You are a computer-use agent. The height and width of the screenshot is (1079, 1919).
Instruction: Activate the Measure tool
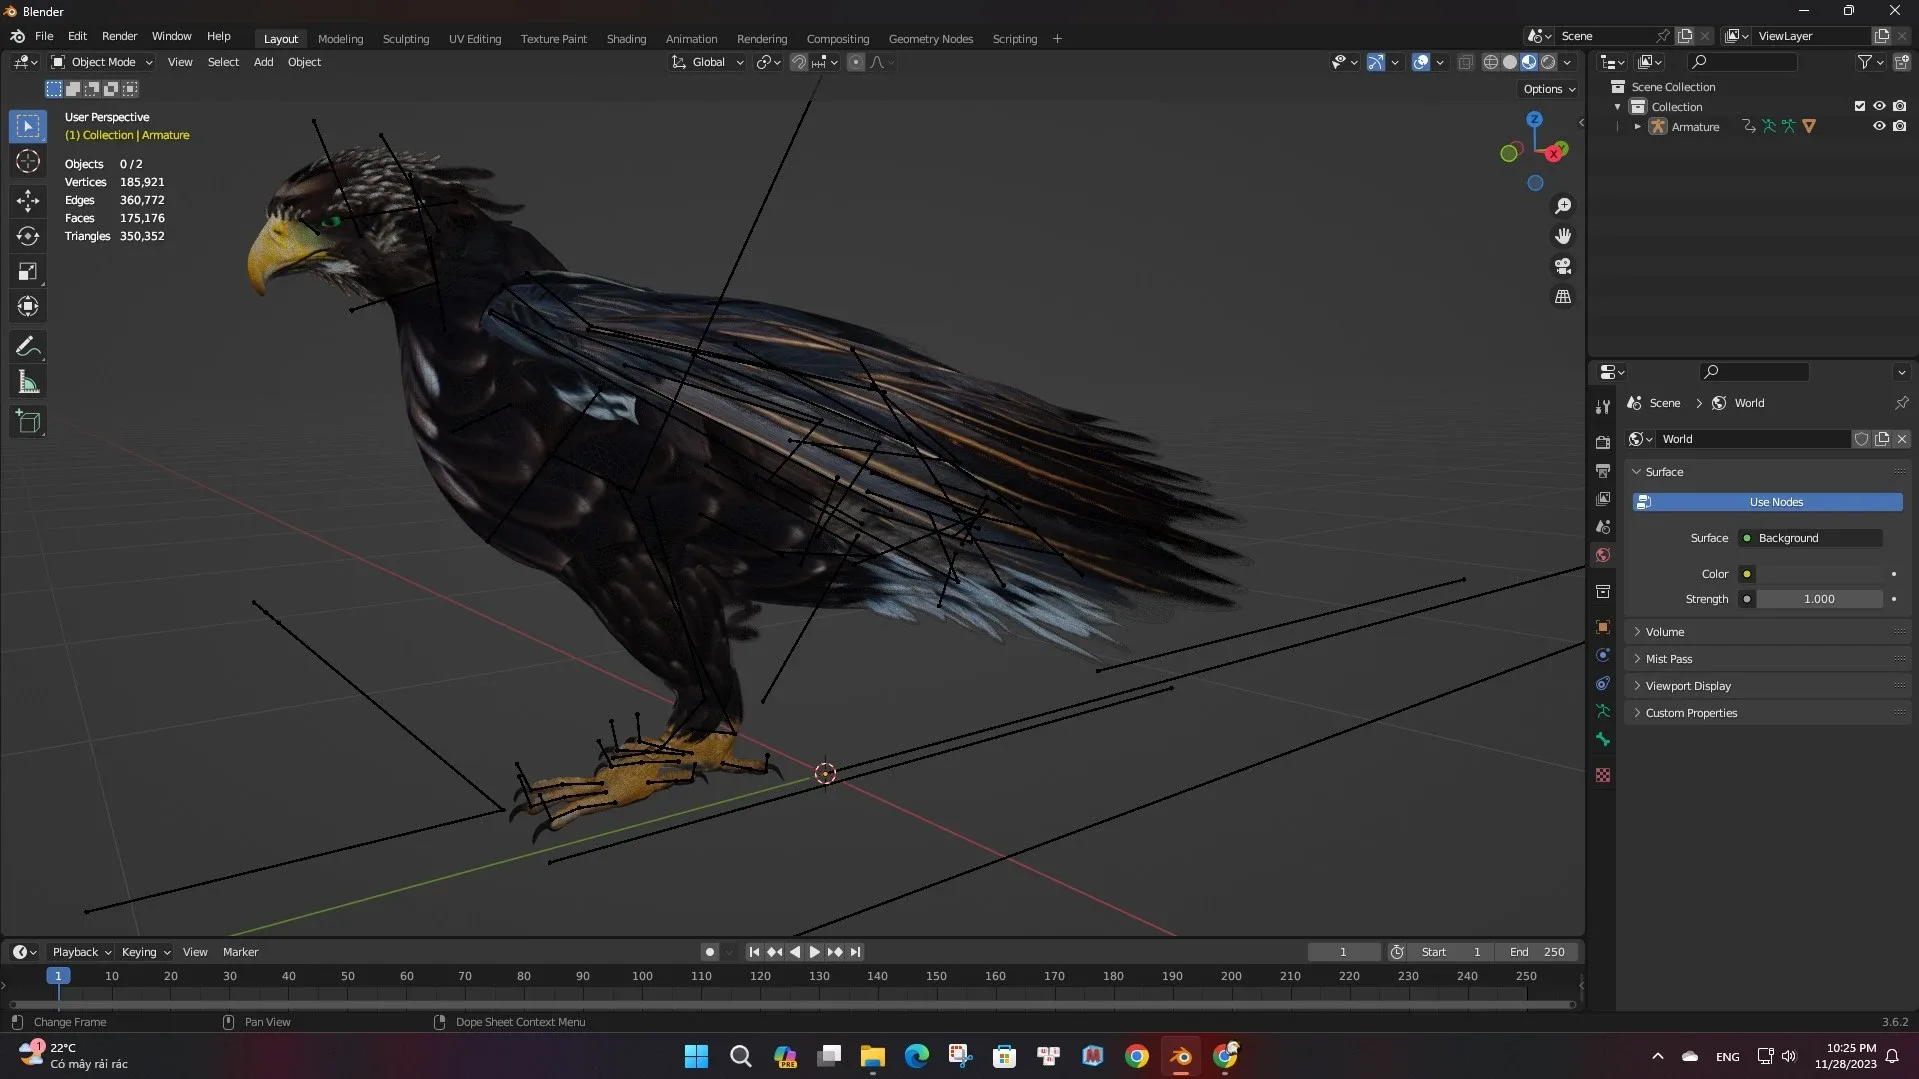(x=28, y=381)
